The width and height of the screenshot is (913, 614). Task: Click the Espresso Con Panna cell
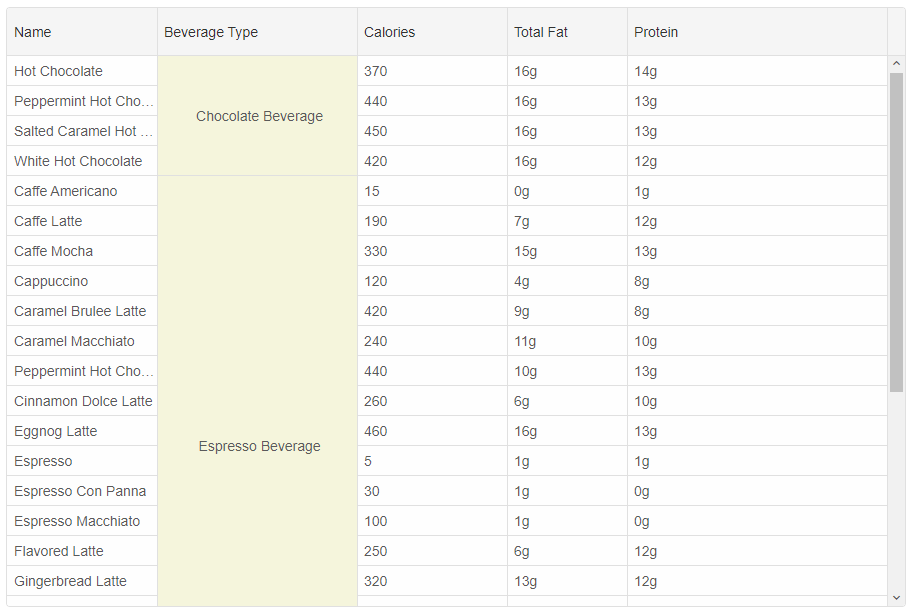(82, 491)
